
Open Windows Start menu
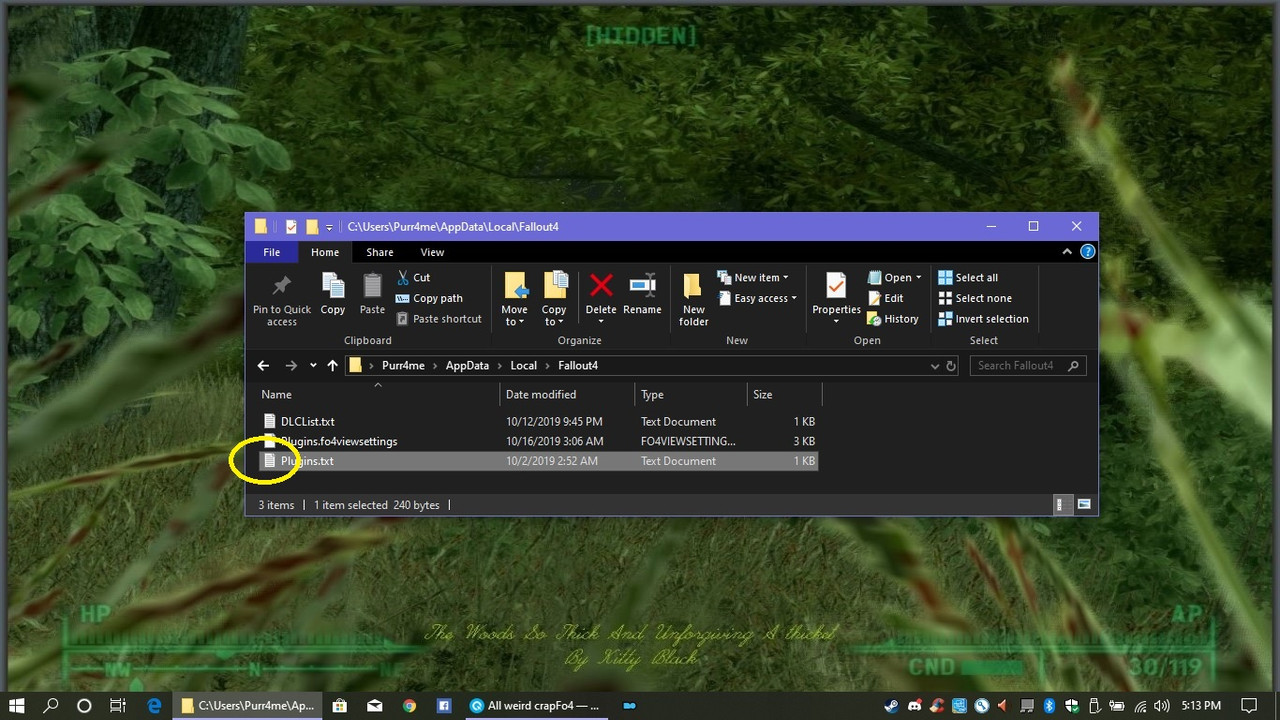[x=18, y=706]
